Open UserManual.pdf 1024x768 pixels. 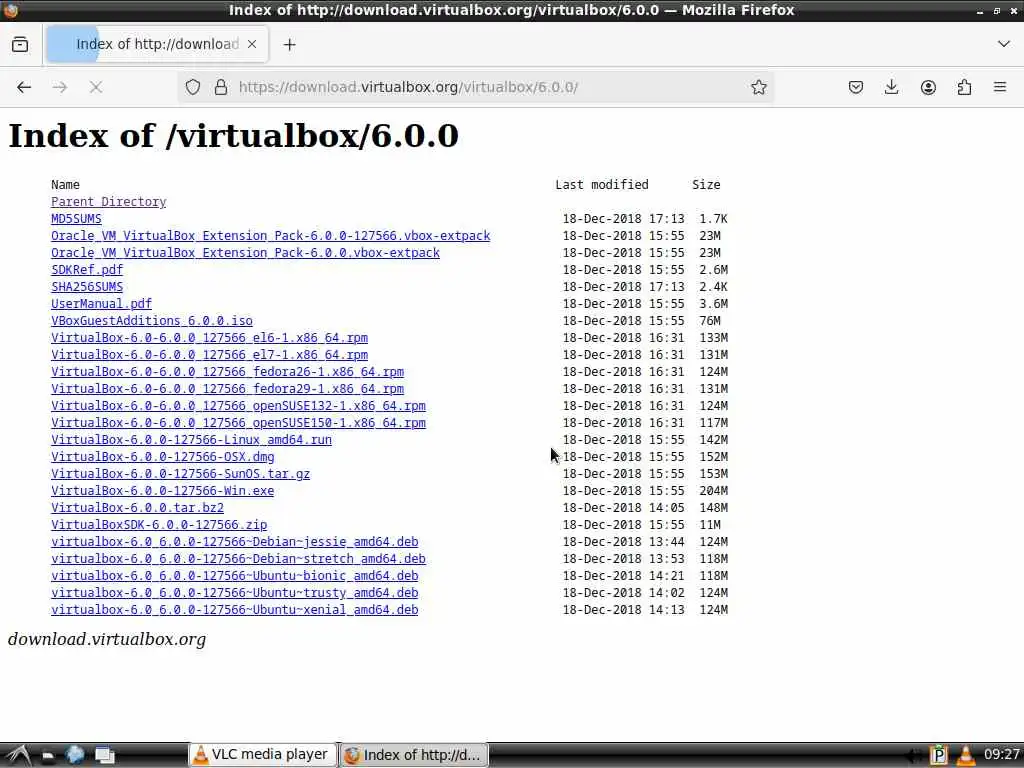coord(101,304)
